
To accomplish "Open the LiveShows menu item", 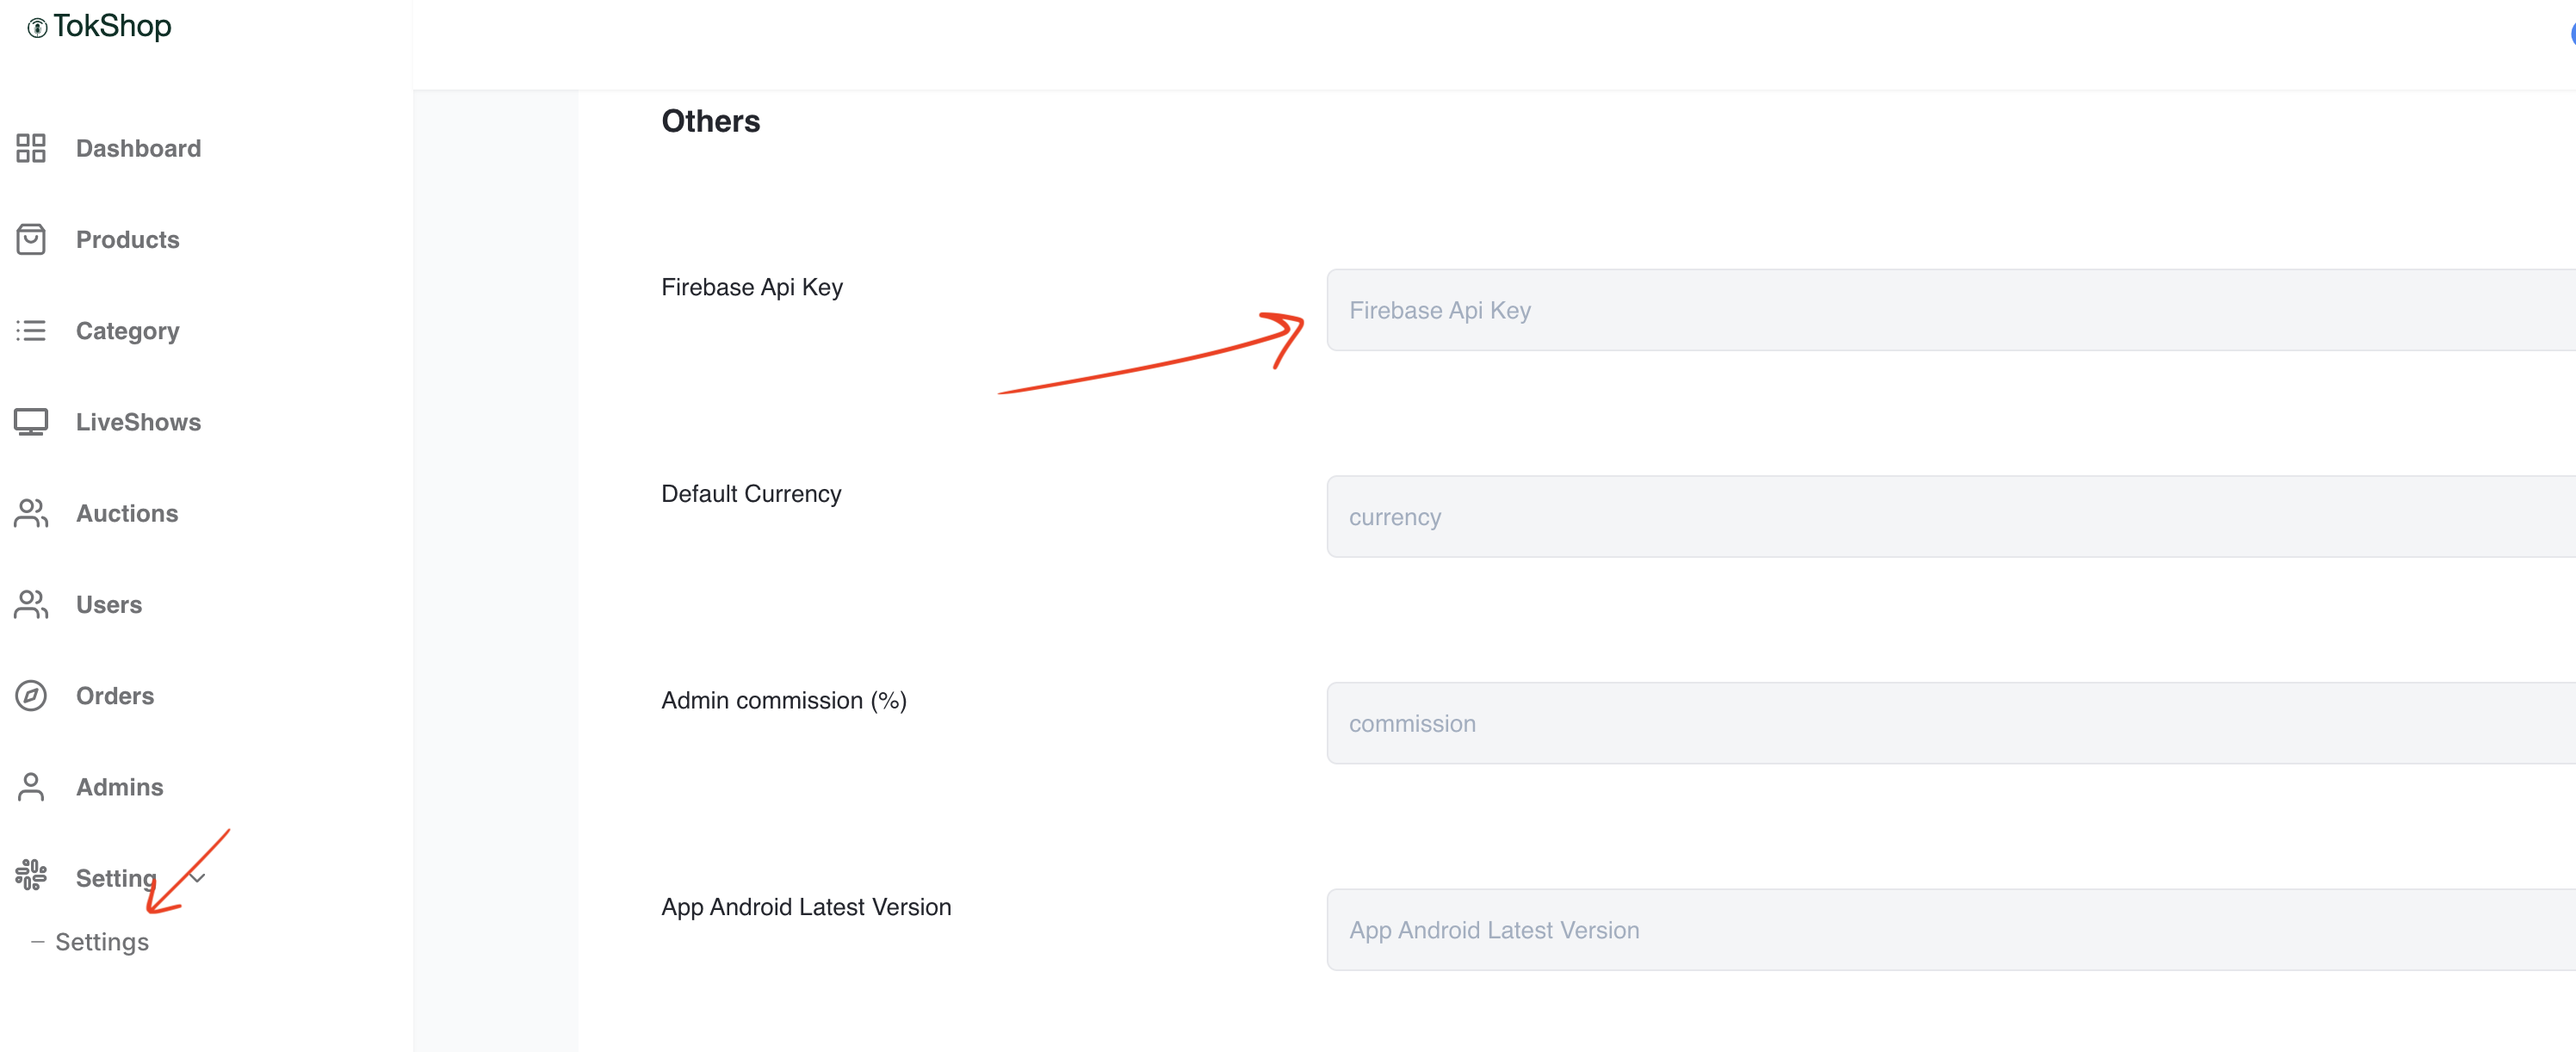I will pos(138,422).
